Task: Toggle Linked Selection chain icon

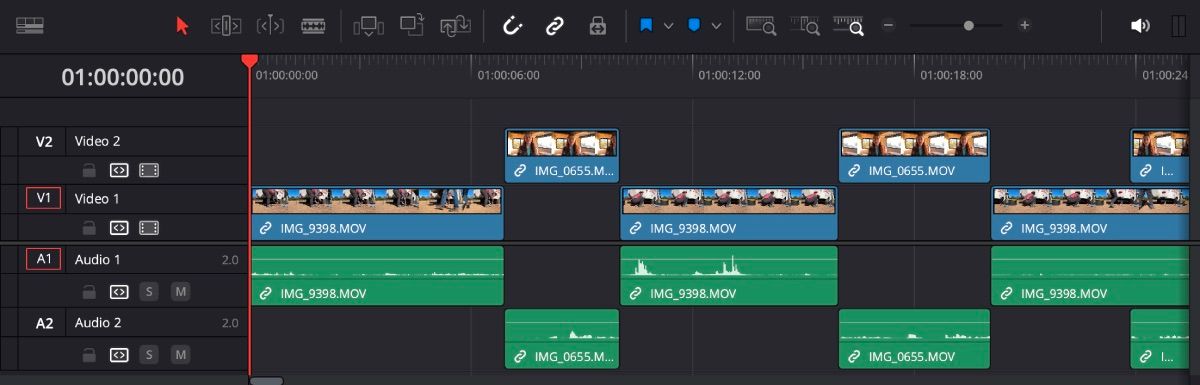Action: pos(555,26)
